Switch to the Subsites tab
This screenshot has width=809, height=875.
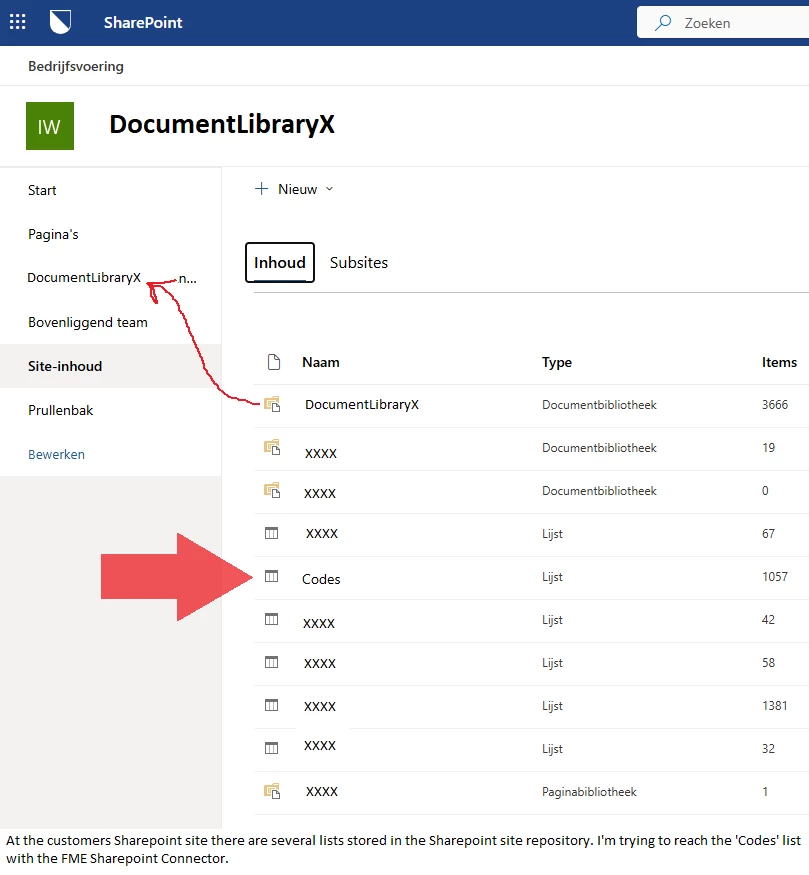[359, 262]
